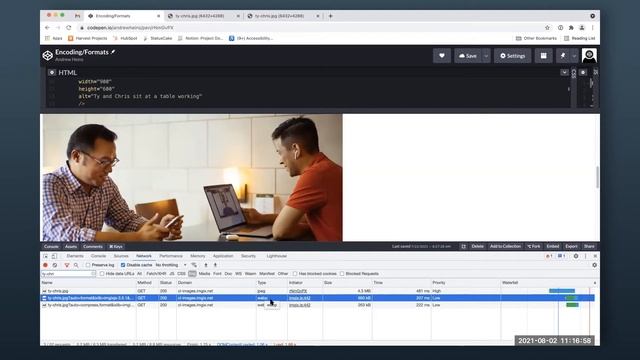Change the editor layout view icon
Image resolution: width=640 pixels, height=360 pixels.
(x=543, y=56)
